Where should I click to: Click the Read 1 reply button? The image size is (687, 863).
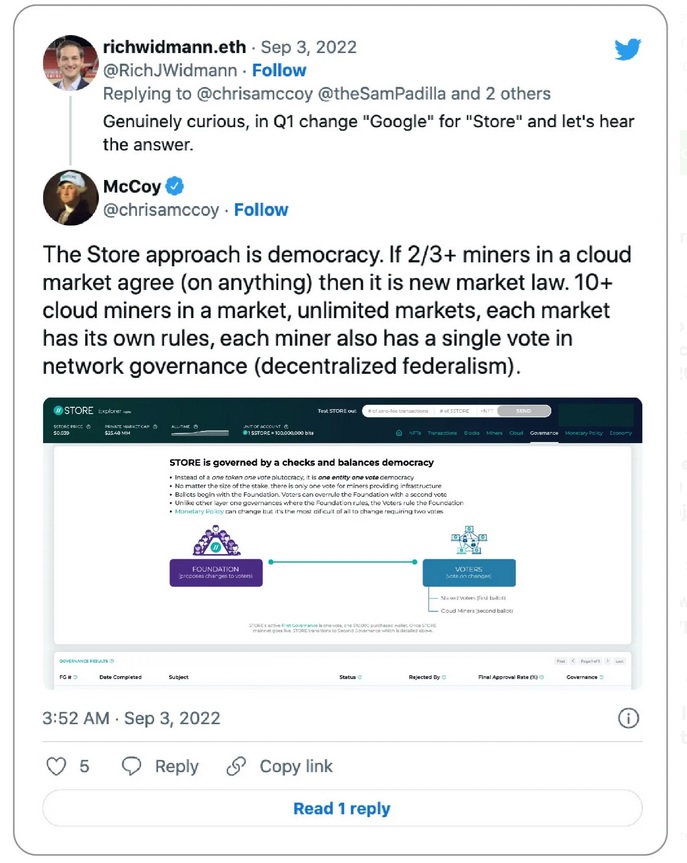pos(342,809)
